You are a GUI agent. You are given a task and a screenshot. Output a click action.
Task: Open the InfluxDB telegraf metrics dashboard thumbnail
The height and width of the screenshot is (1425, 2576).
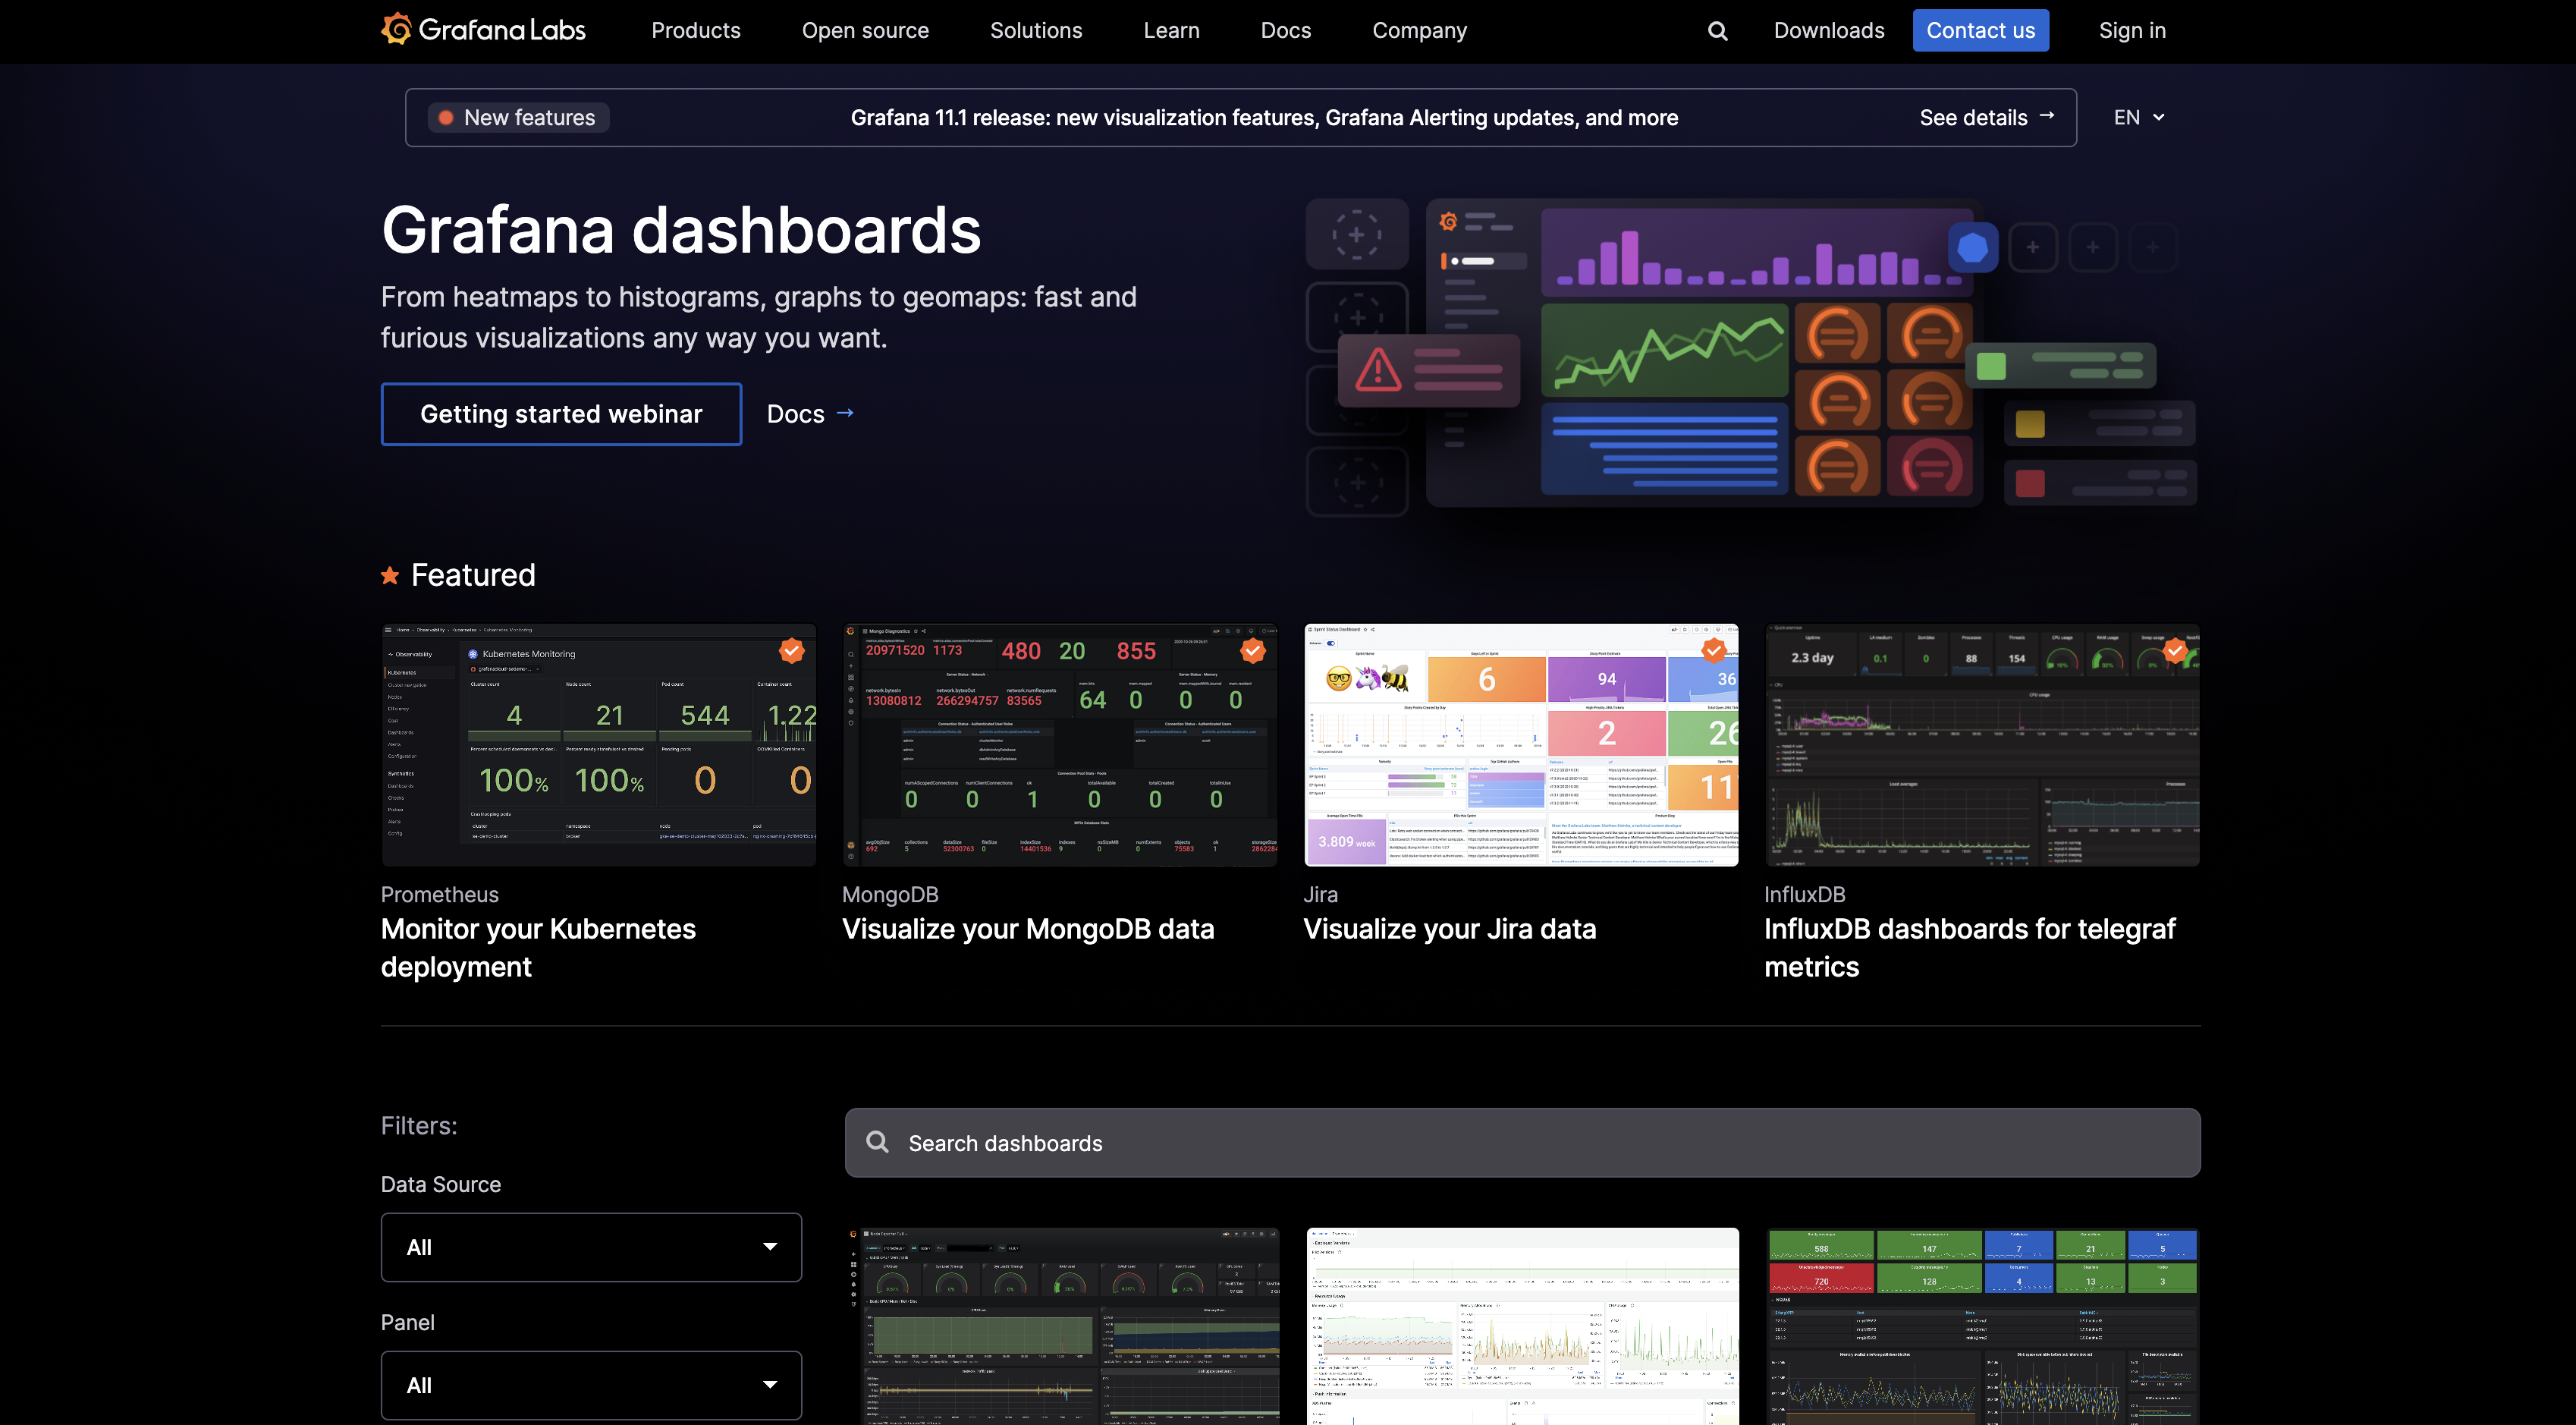tap(1981, 745)
